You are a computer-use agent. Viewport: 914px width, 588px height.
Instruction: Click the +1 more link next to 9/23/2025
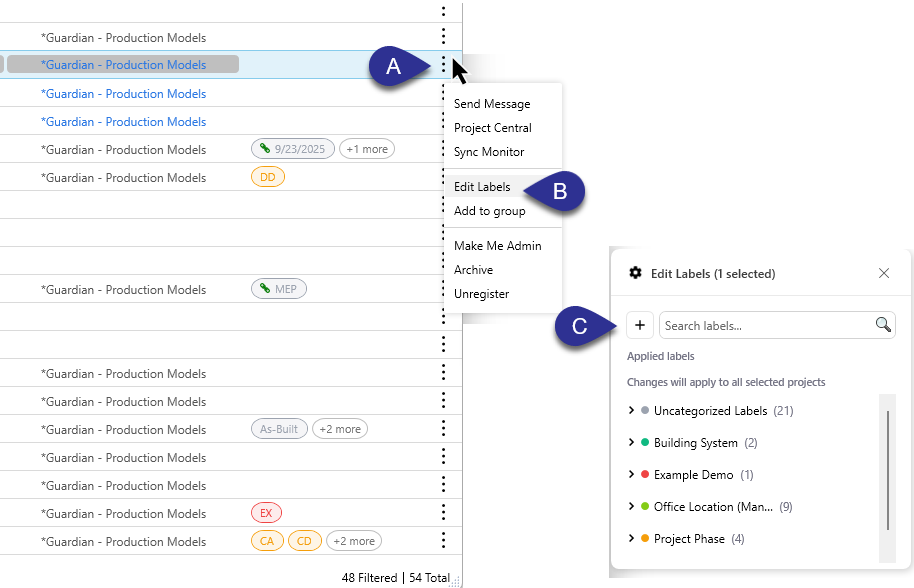pyautogui.click(x=366, y=148)
